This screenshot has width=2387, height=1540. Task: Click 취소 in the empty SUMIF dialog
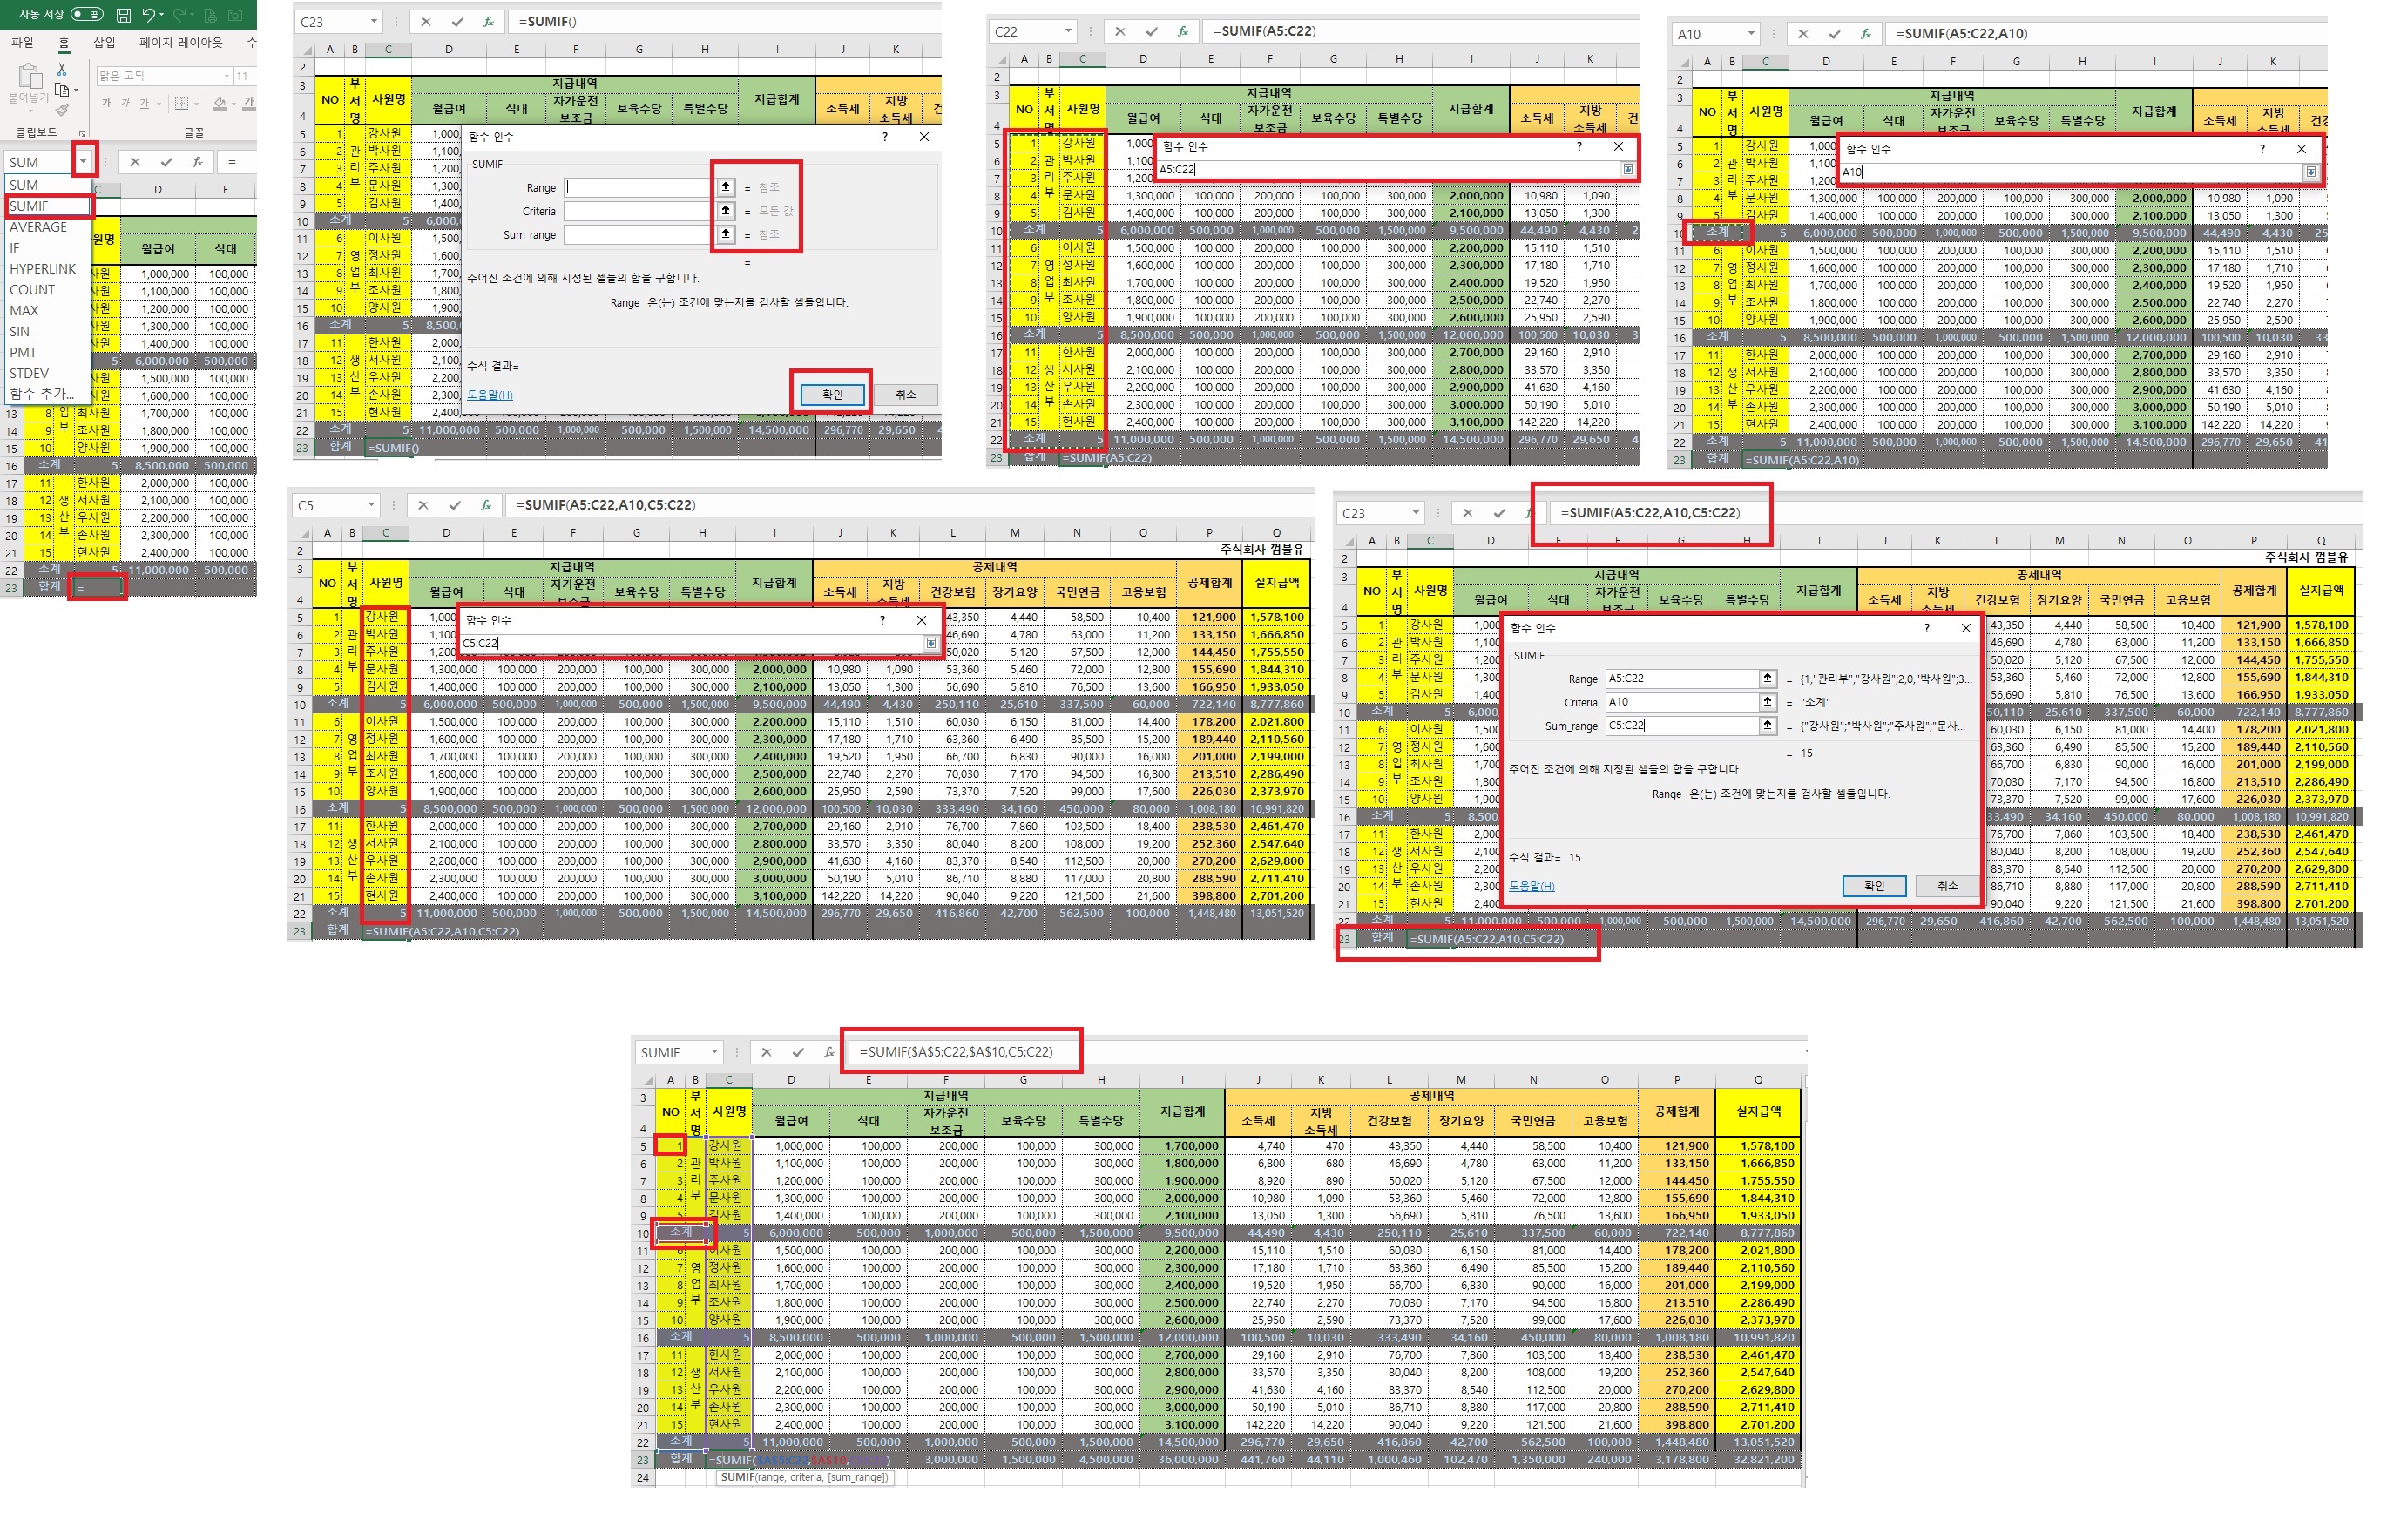click(906, 394)
